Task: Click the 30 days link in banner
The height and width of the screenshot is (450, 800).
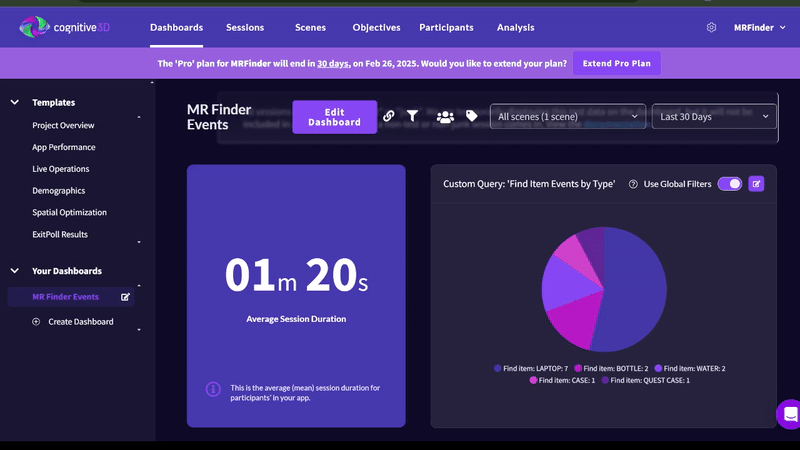Action: (333, 64)
